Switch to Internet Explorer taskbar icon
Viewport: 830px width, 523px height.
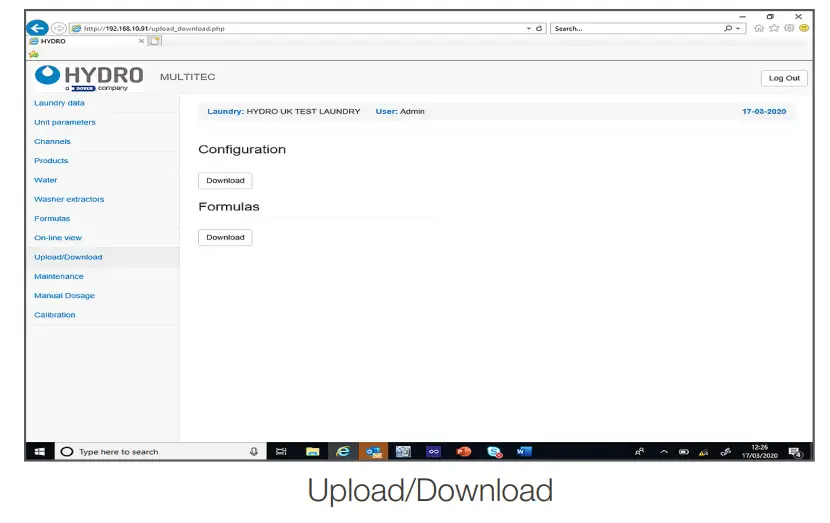pyautogui.click(x=343, y=452)
